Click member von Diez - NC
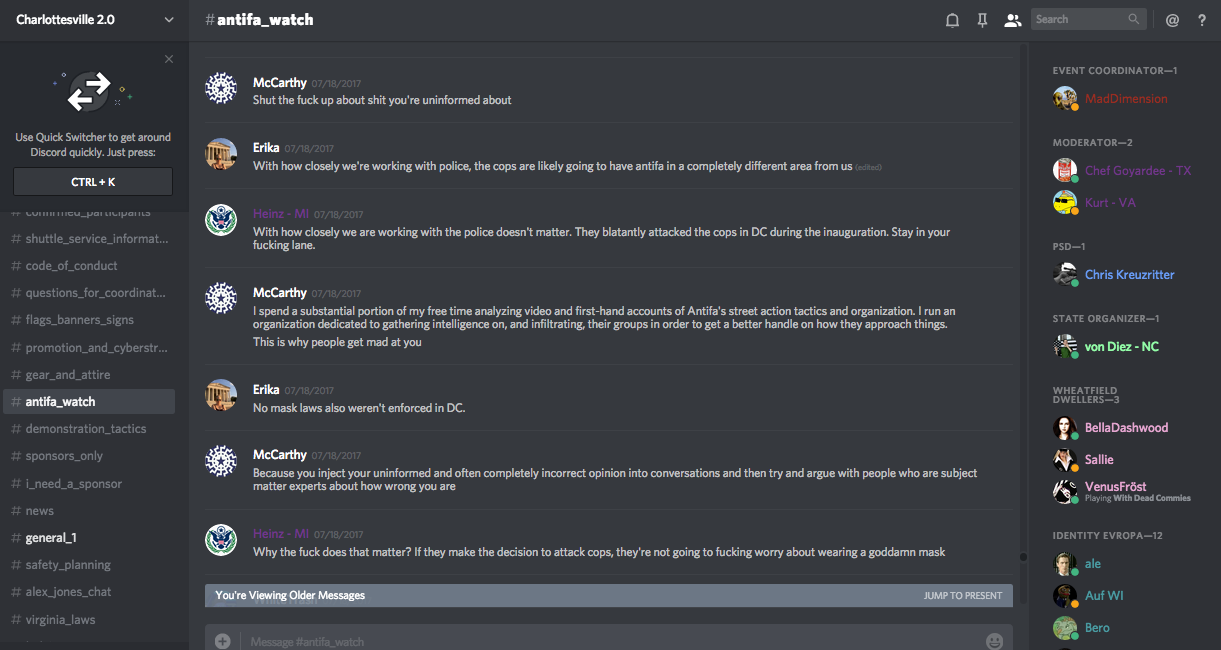Viewport: 1221px width, 650px height. point(1121,347)
